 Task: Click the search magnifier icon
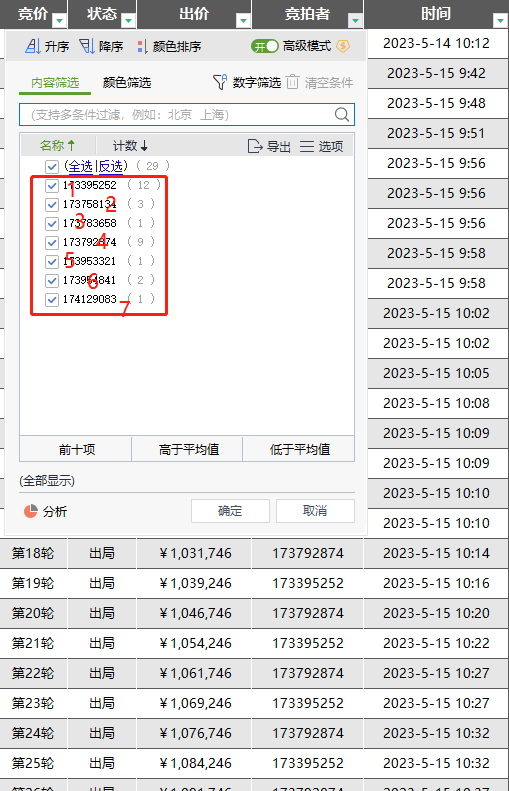[342, 115]
